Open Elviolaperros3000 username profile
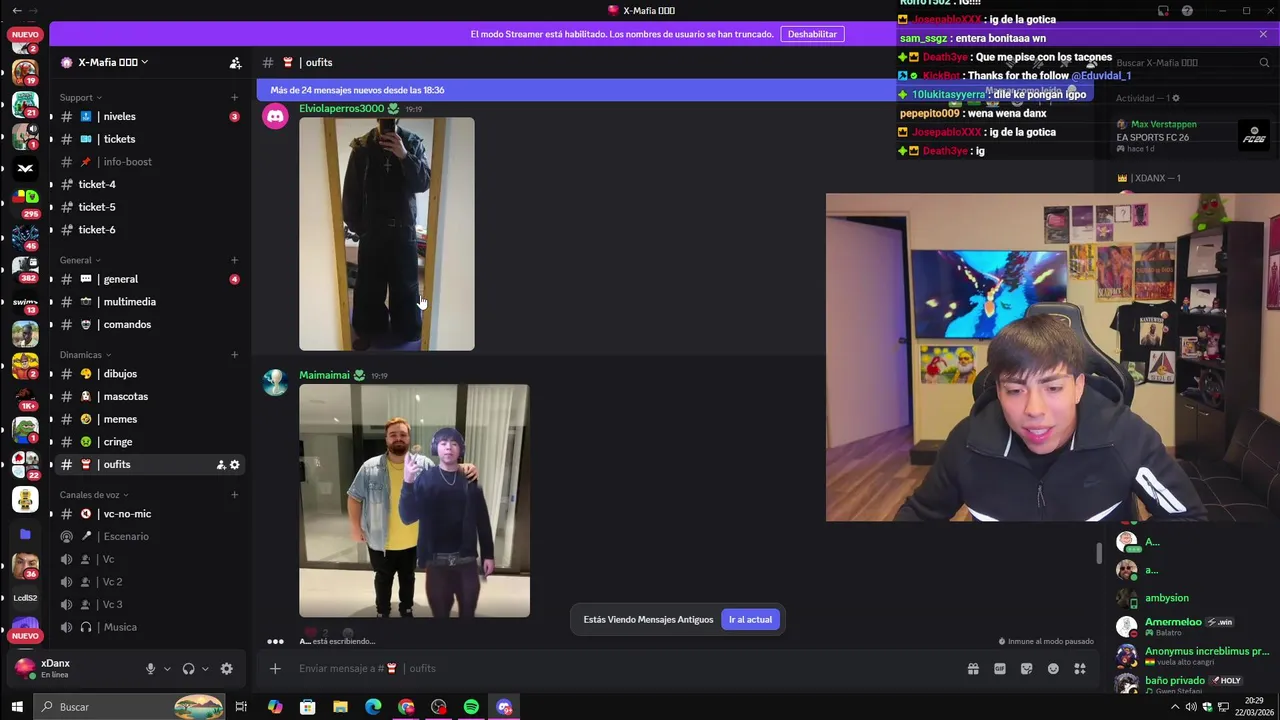This screenshot has width=1280, height=720. (341, 109)
